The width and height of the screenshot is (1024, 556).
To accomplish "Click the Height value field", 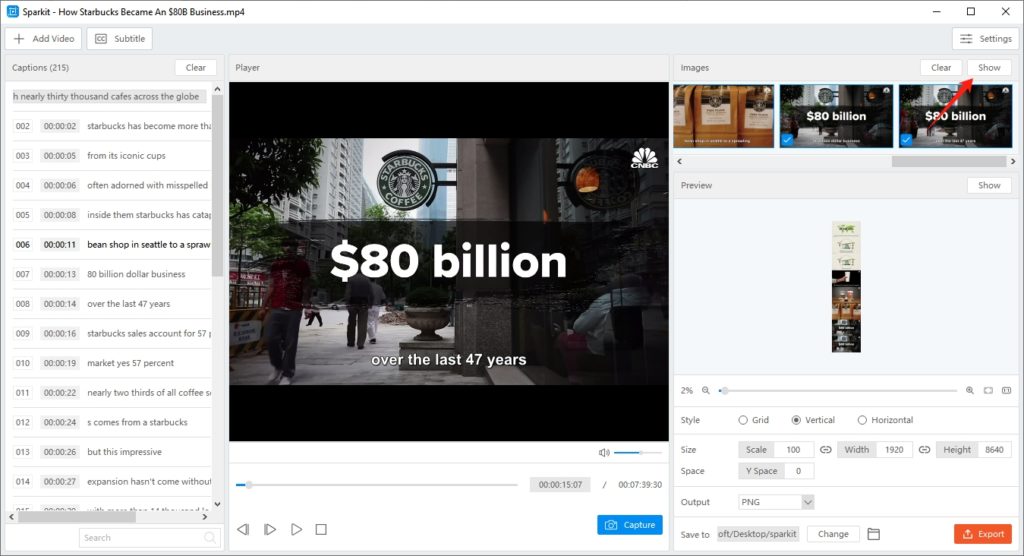I will point(994,450).
